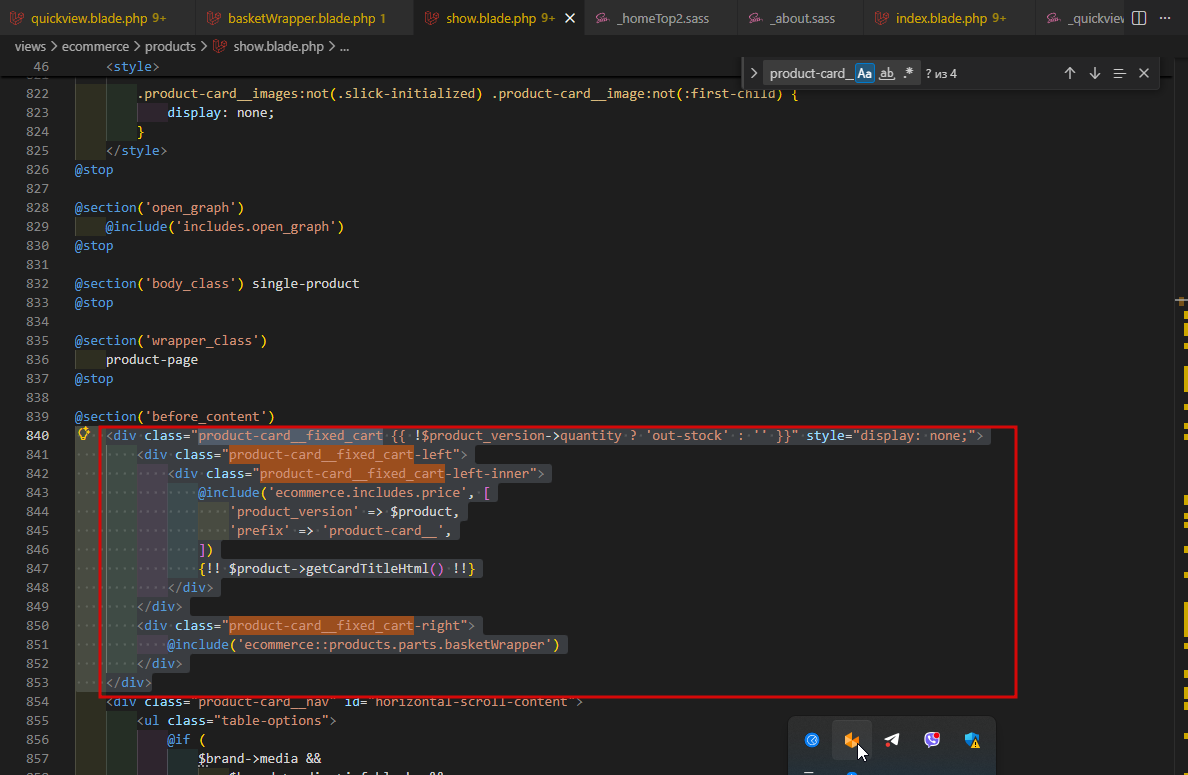
Task: Expand the replace field chevron
Action: pos(754,73)
